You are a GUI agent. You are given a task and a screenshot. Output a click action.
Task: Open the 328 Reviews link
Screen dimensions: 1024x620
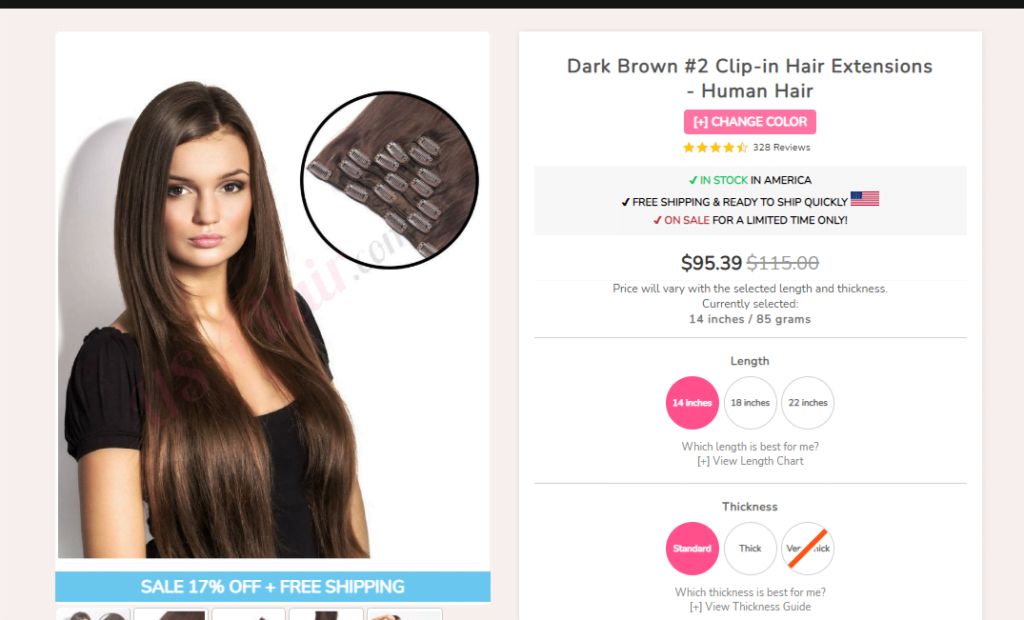coord(781,148)
